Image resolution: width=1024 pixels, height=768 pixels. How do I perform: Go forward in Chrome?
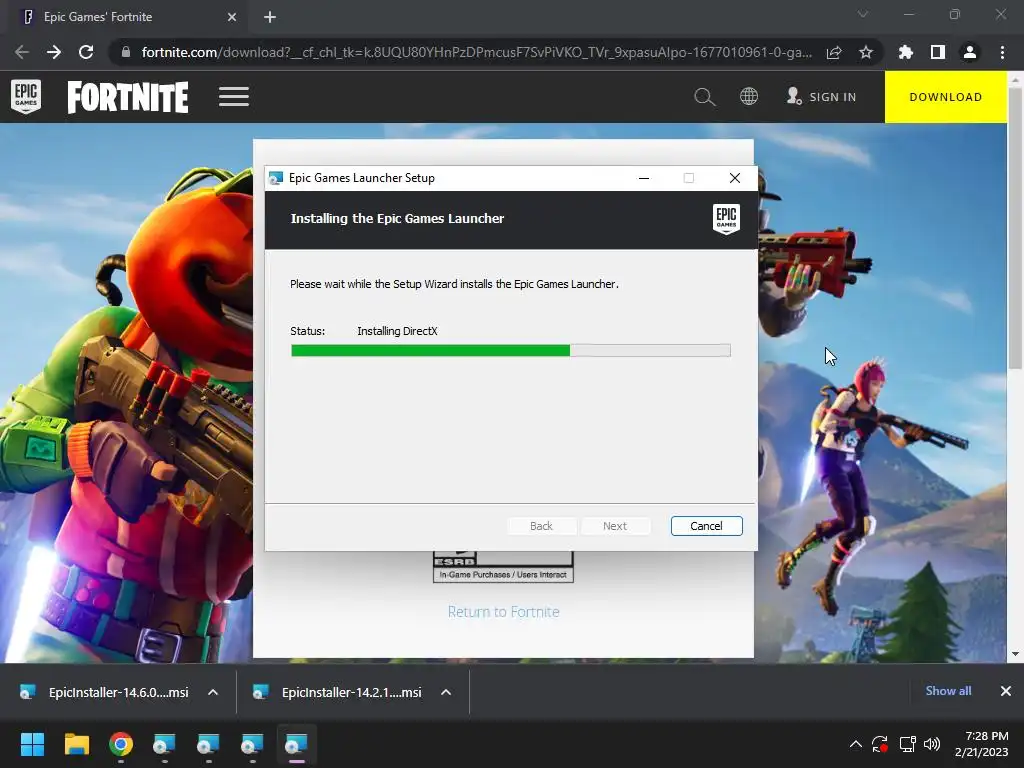[x=54, y=52]
